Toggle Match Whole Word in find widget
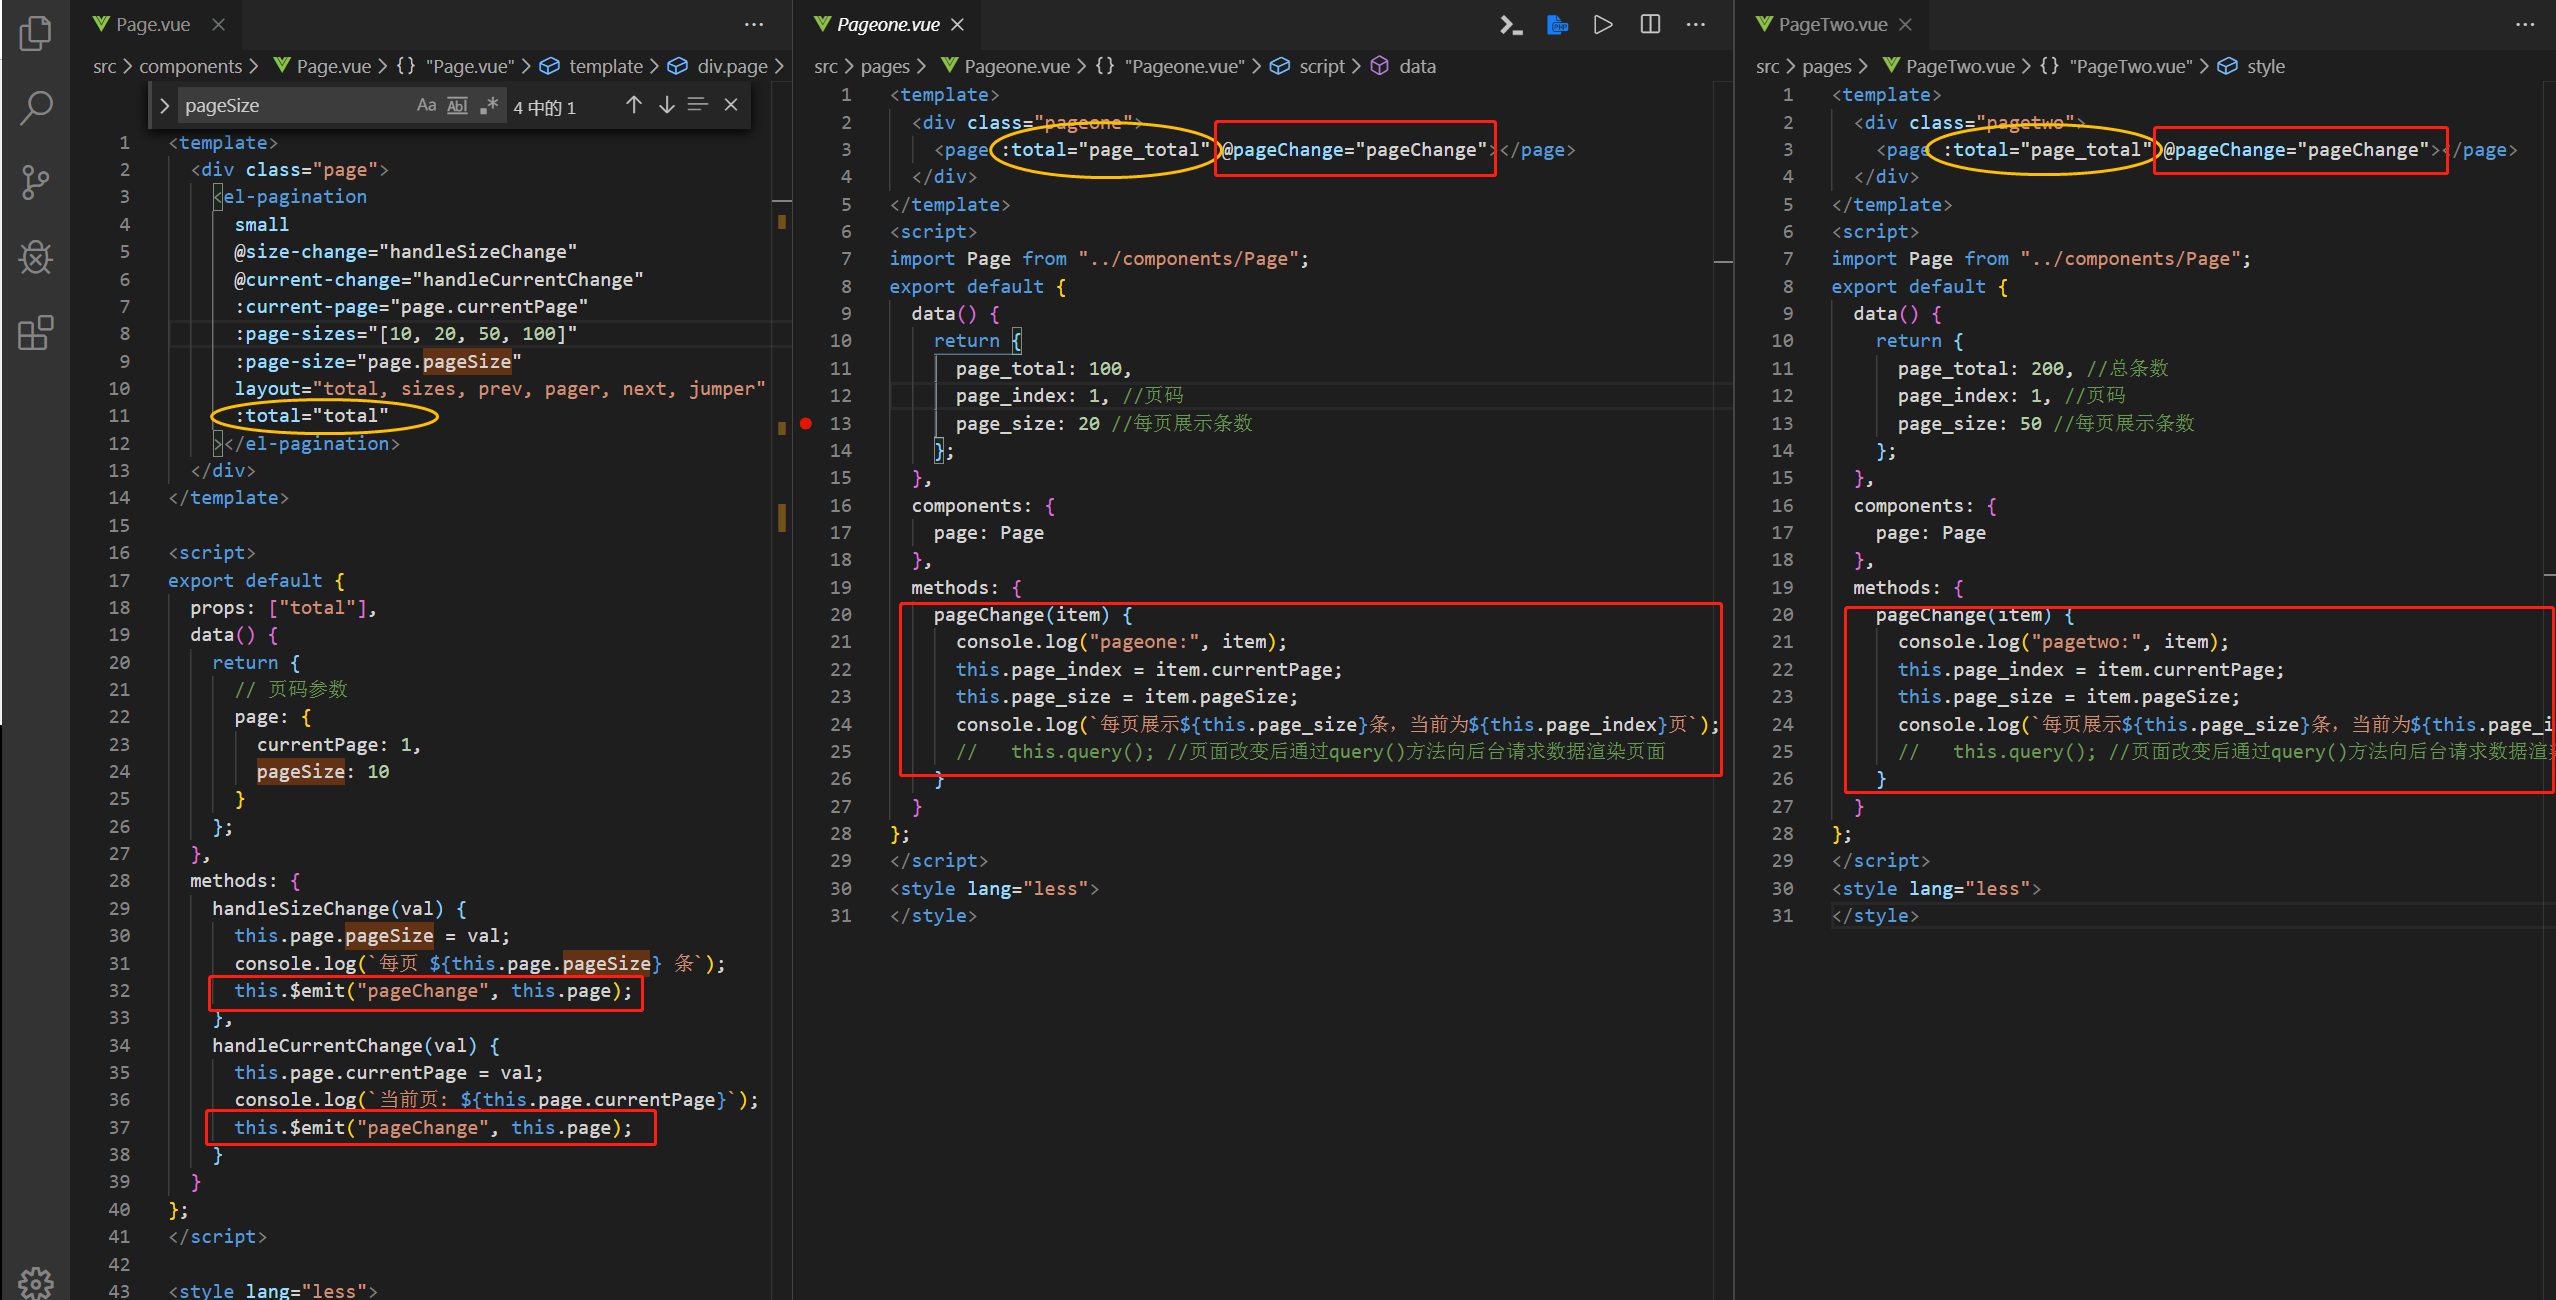Viewport: 2556px width, 1300px height. coord(457,105)
